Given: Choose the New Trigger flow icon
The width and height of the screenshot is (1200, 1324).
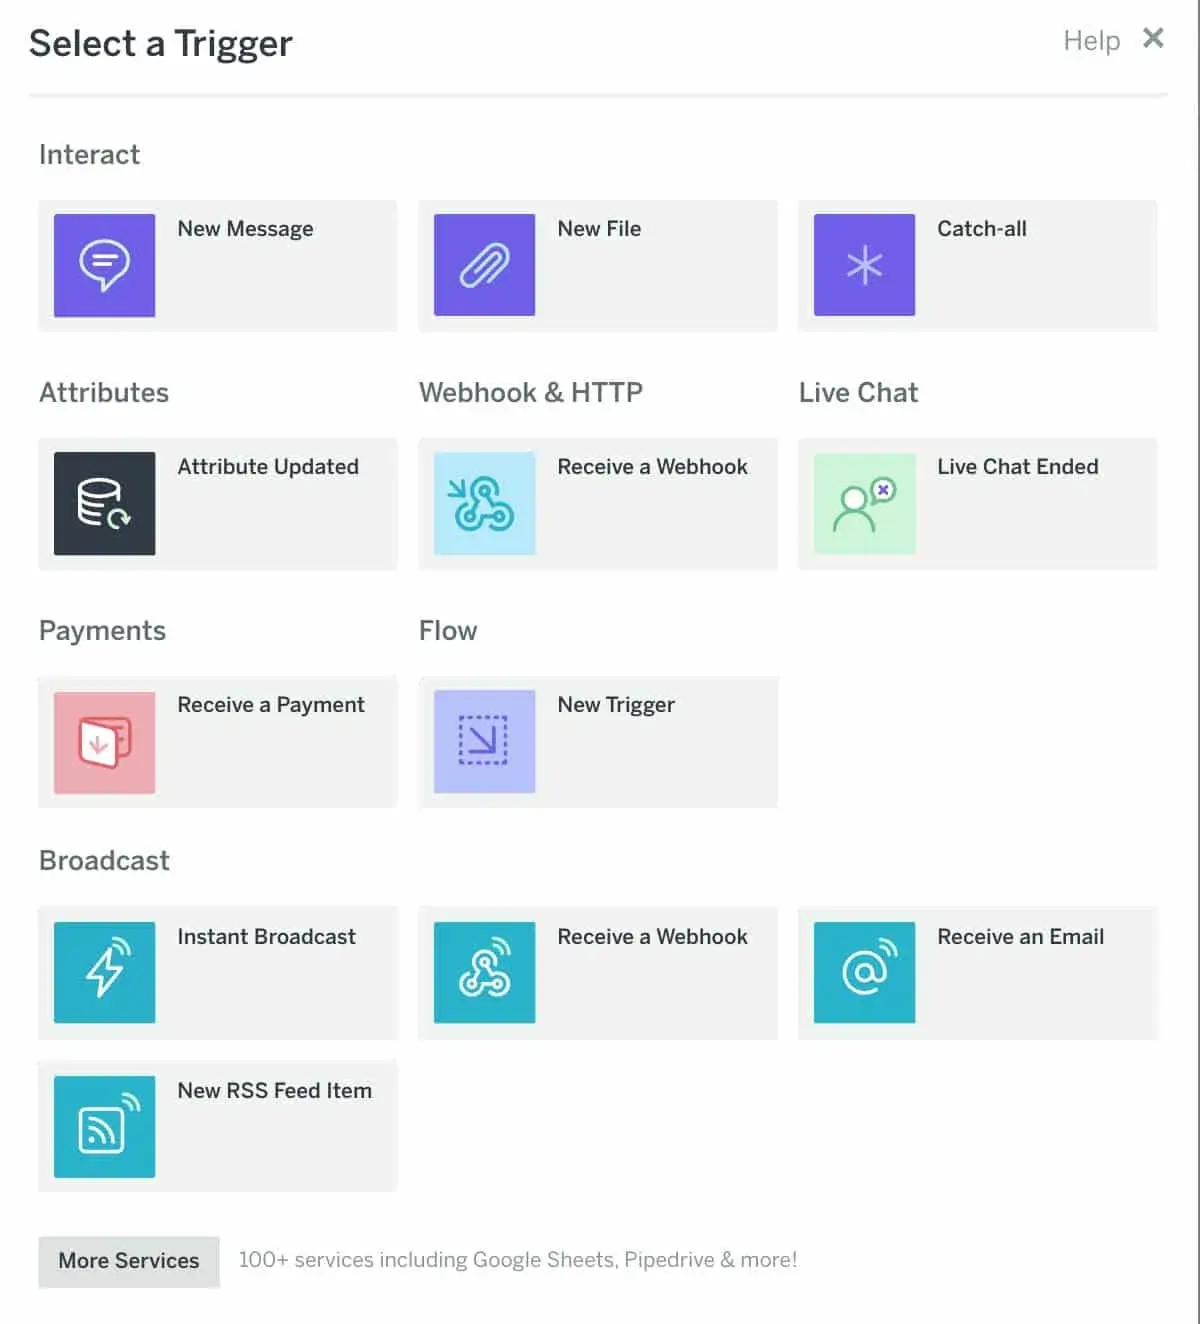Looking at the screenshot, I should click(484, 742).
